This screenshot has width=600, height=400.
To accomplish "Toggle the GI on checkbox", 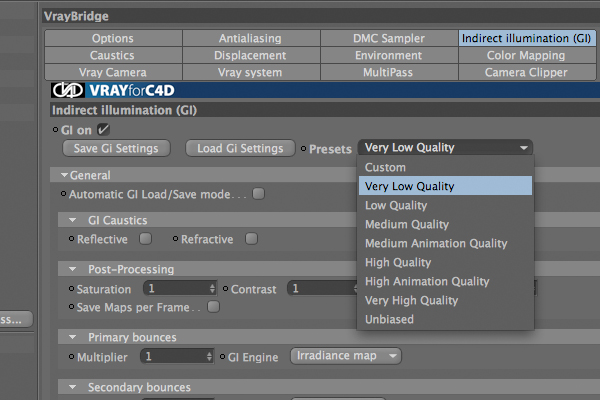I will [103, 130].
